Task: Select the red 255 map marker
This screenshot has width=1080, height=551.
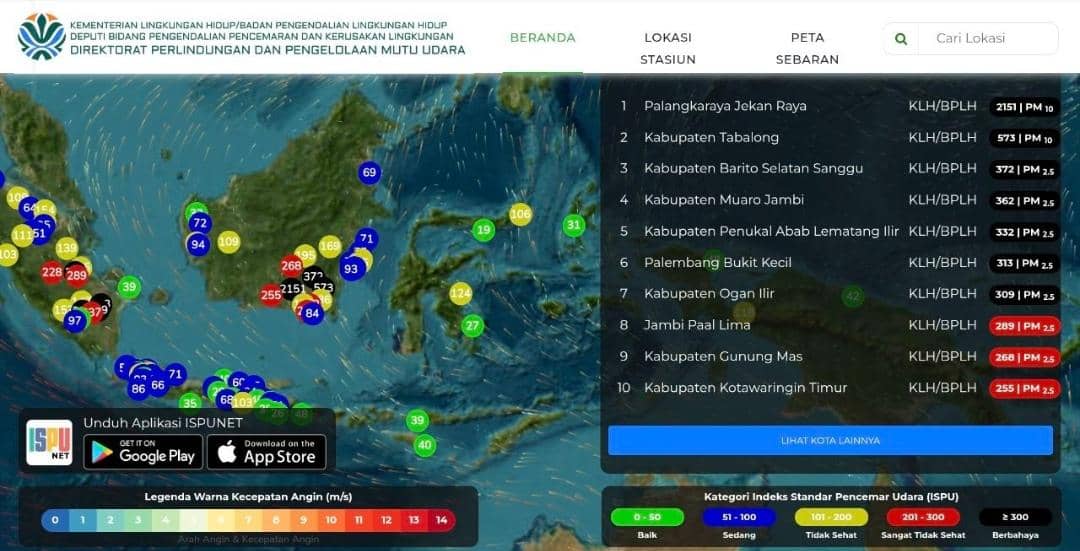Action: point(271,295)
